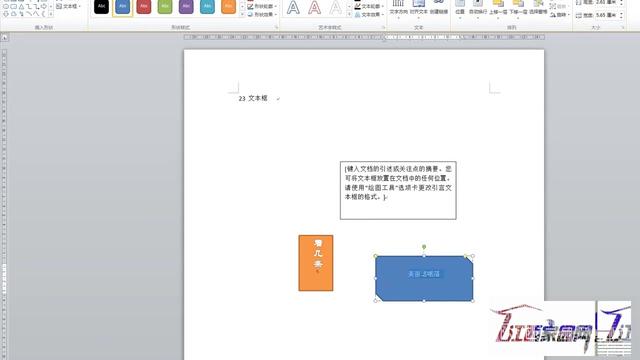This screenshot has height=360, width=640.
Task: Apply the orange shape style preset
Action: [229, 7]
